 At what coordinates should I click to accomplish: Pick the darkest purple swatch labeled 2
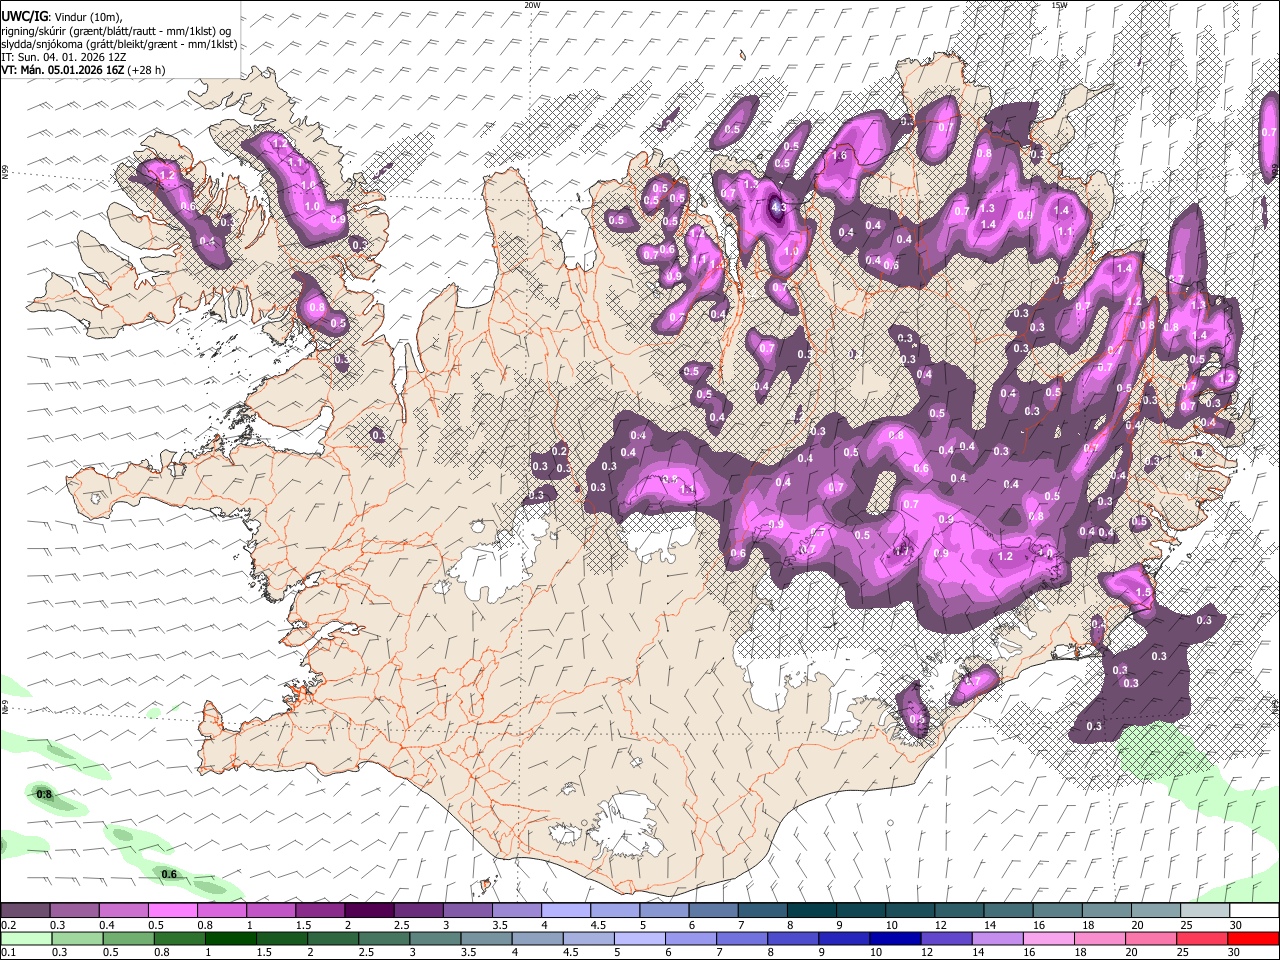pyautogui.click(x=368, y=911)
